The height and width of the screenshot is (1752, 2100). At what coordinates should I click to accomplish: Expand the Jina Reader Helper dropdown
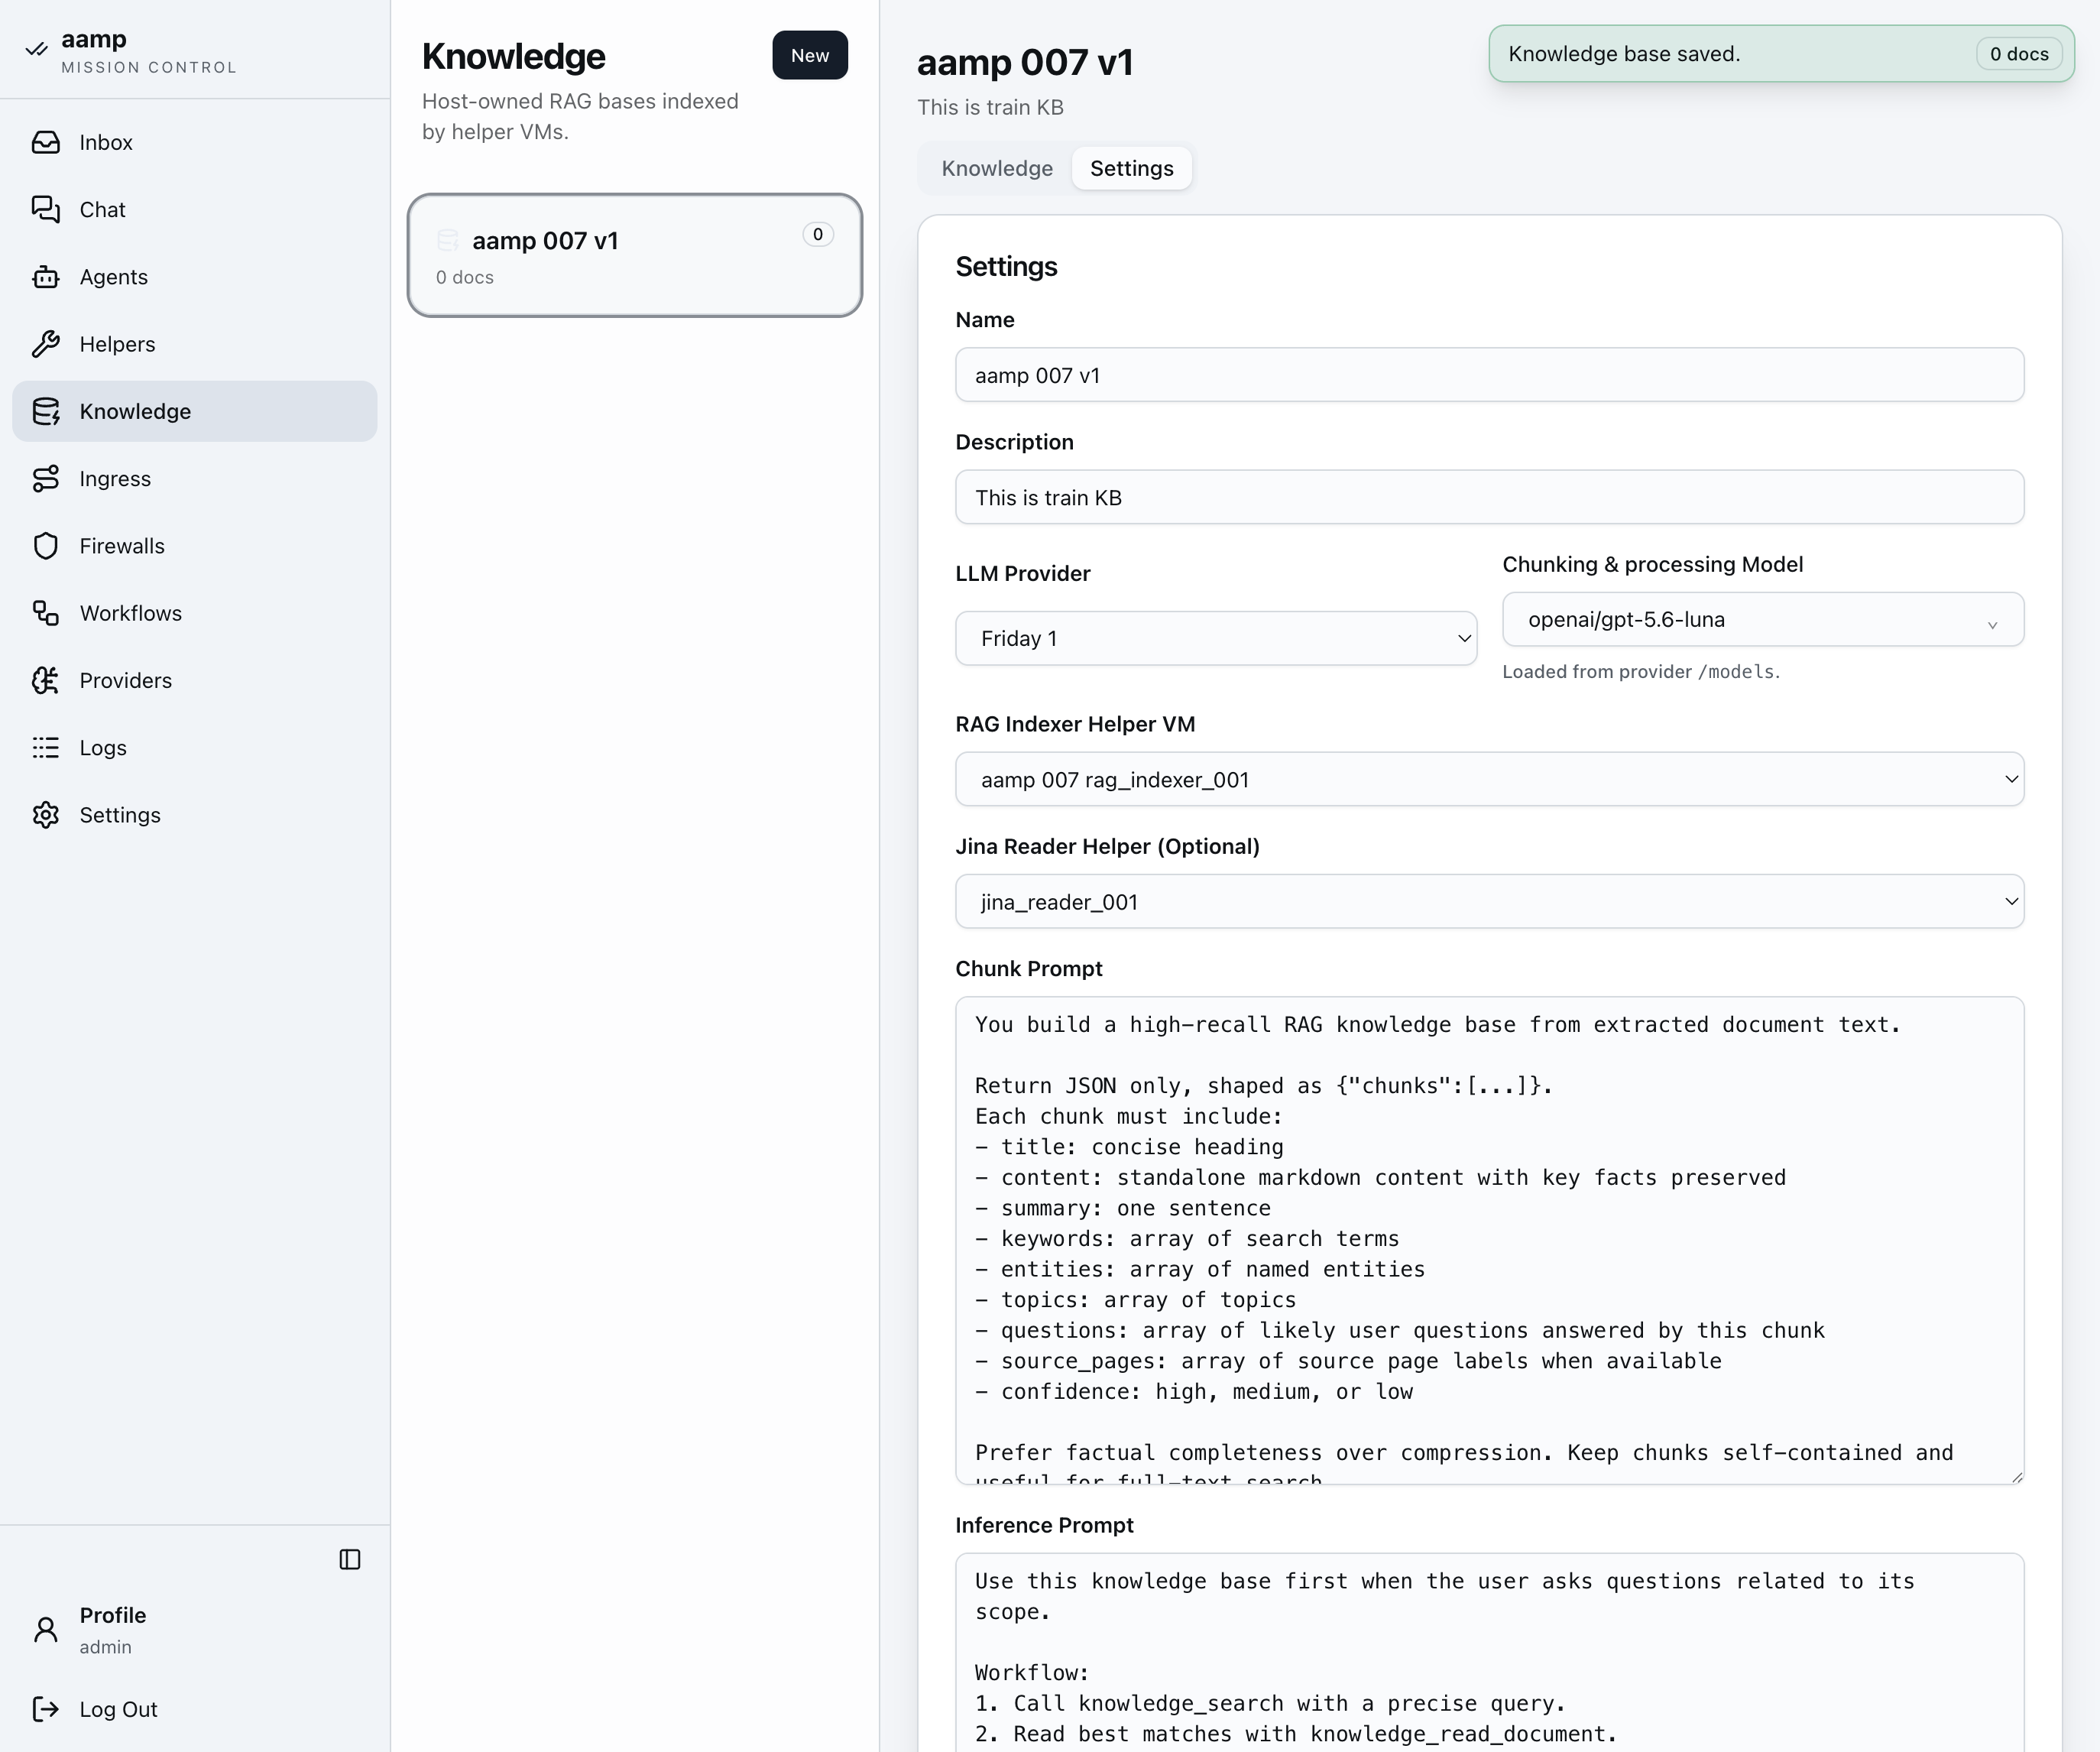click(x=1489, y=901)
